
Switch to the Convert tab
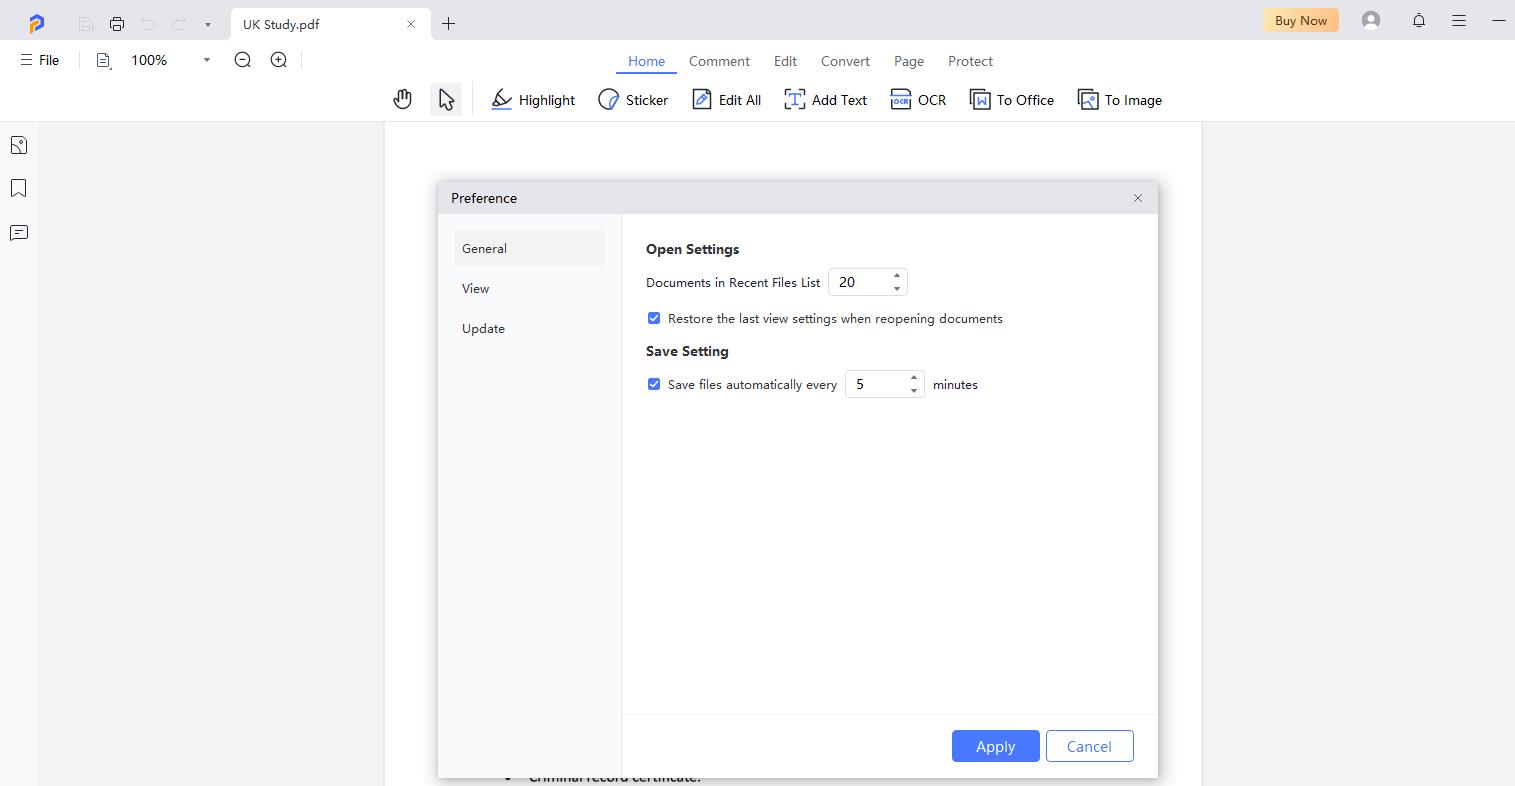coord(845,61)
